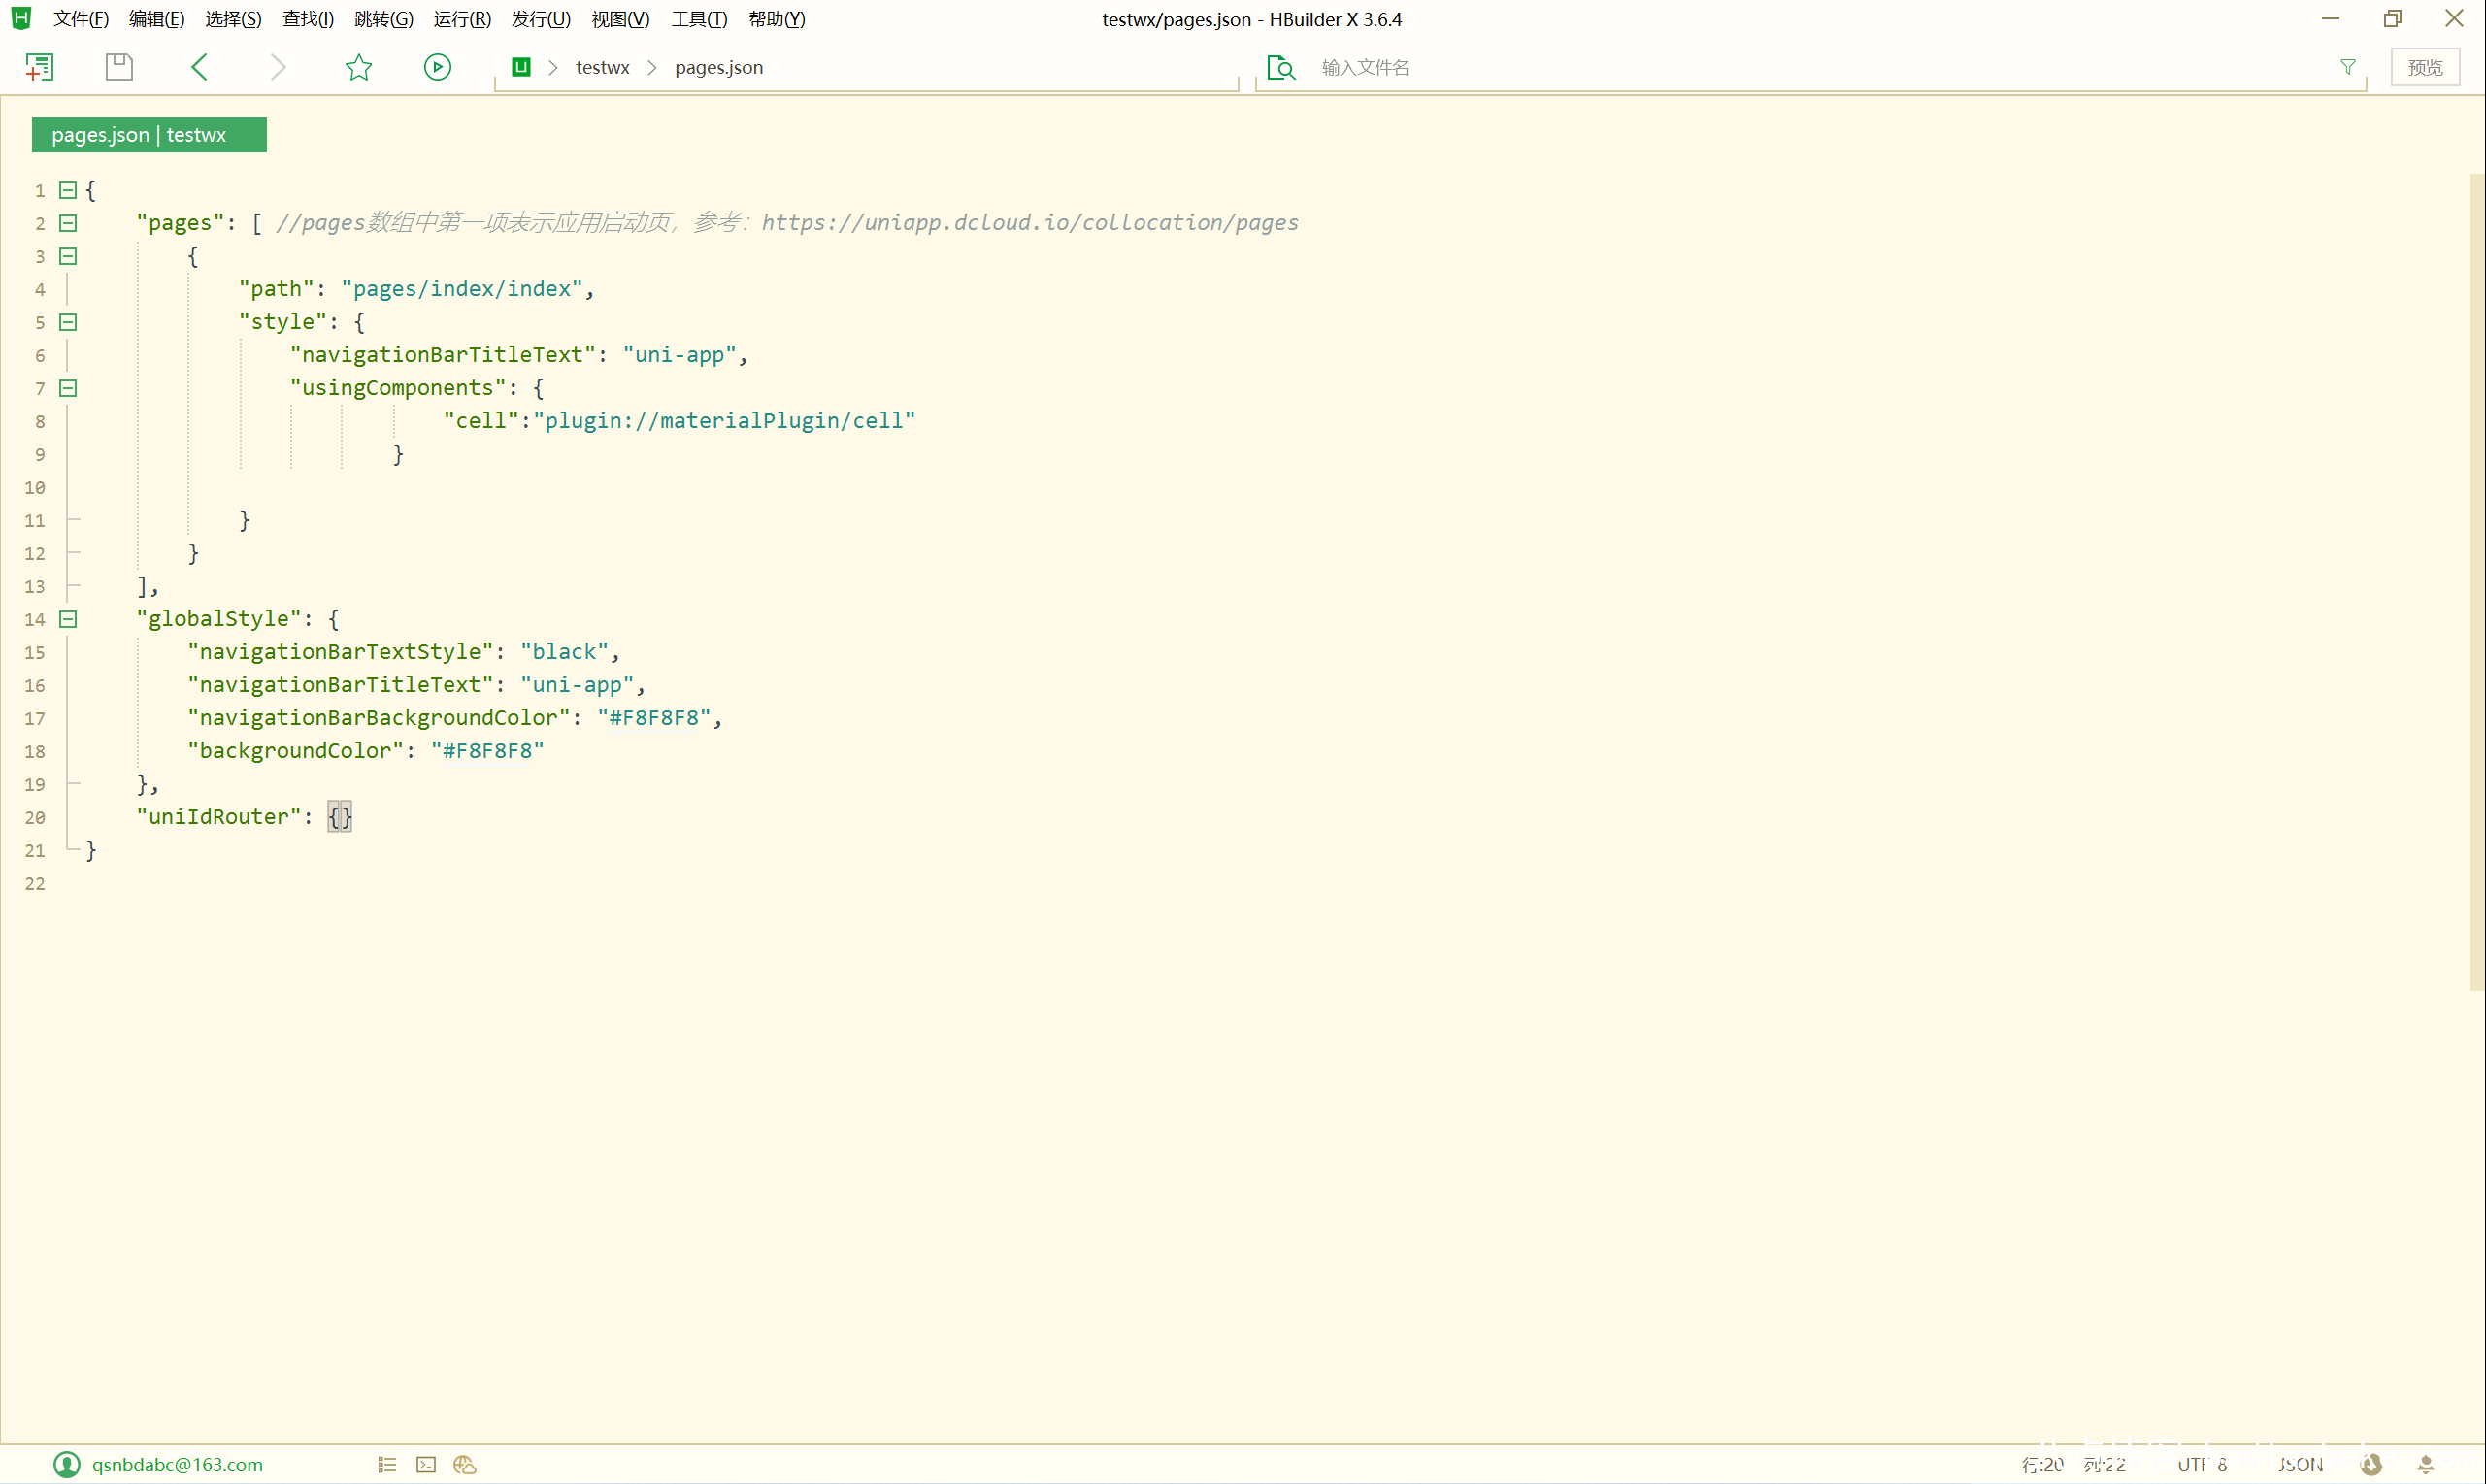Open the terminal icon in status bar
Image resolution: width=2486 pixels, height=1484 pixels.
426,1464
